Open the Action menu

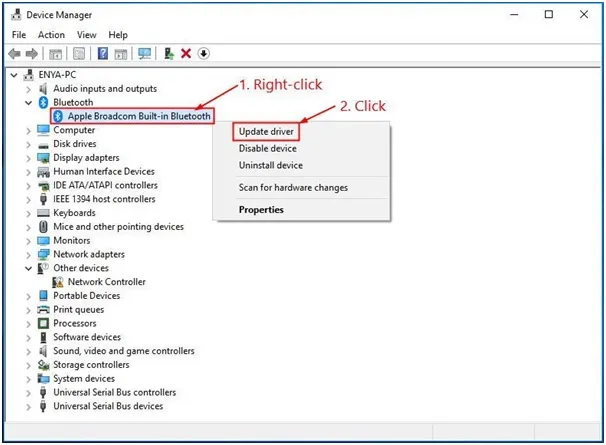click(x=51, y=35)
